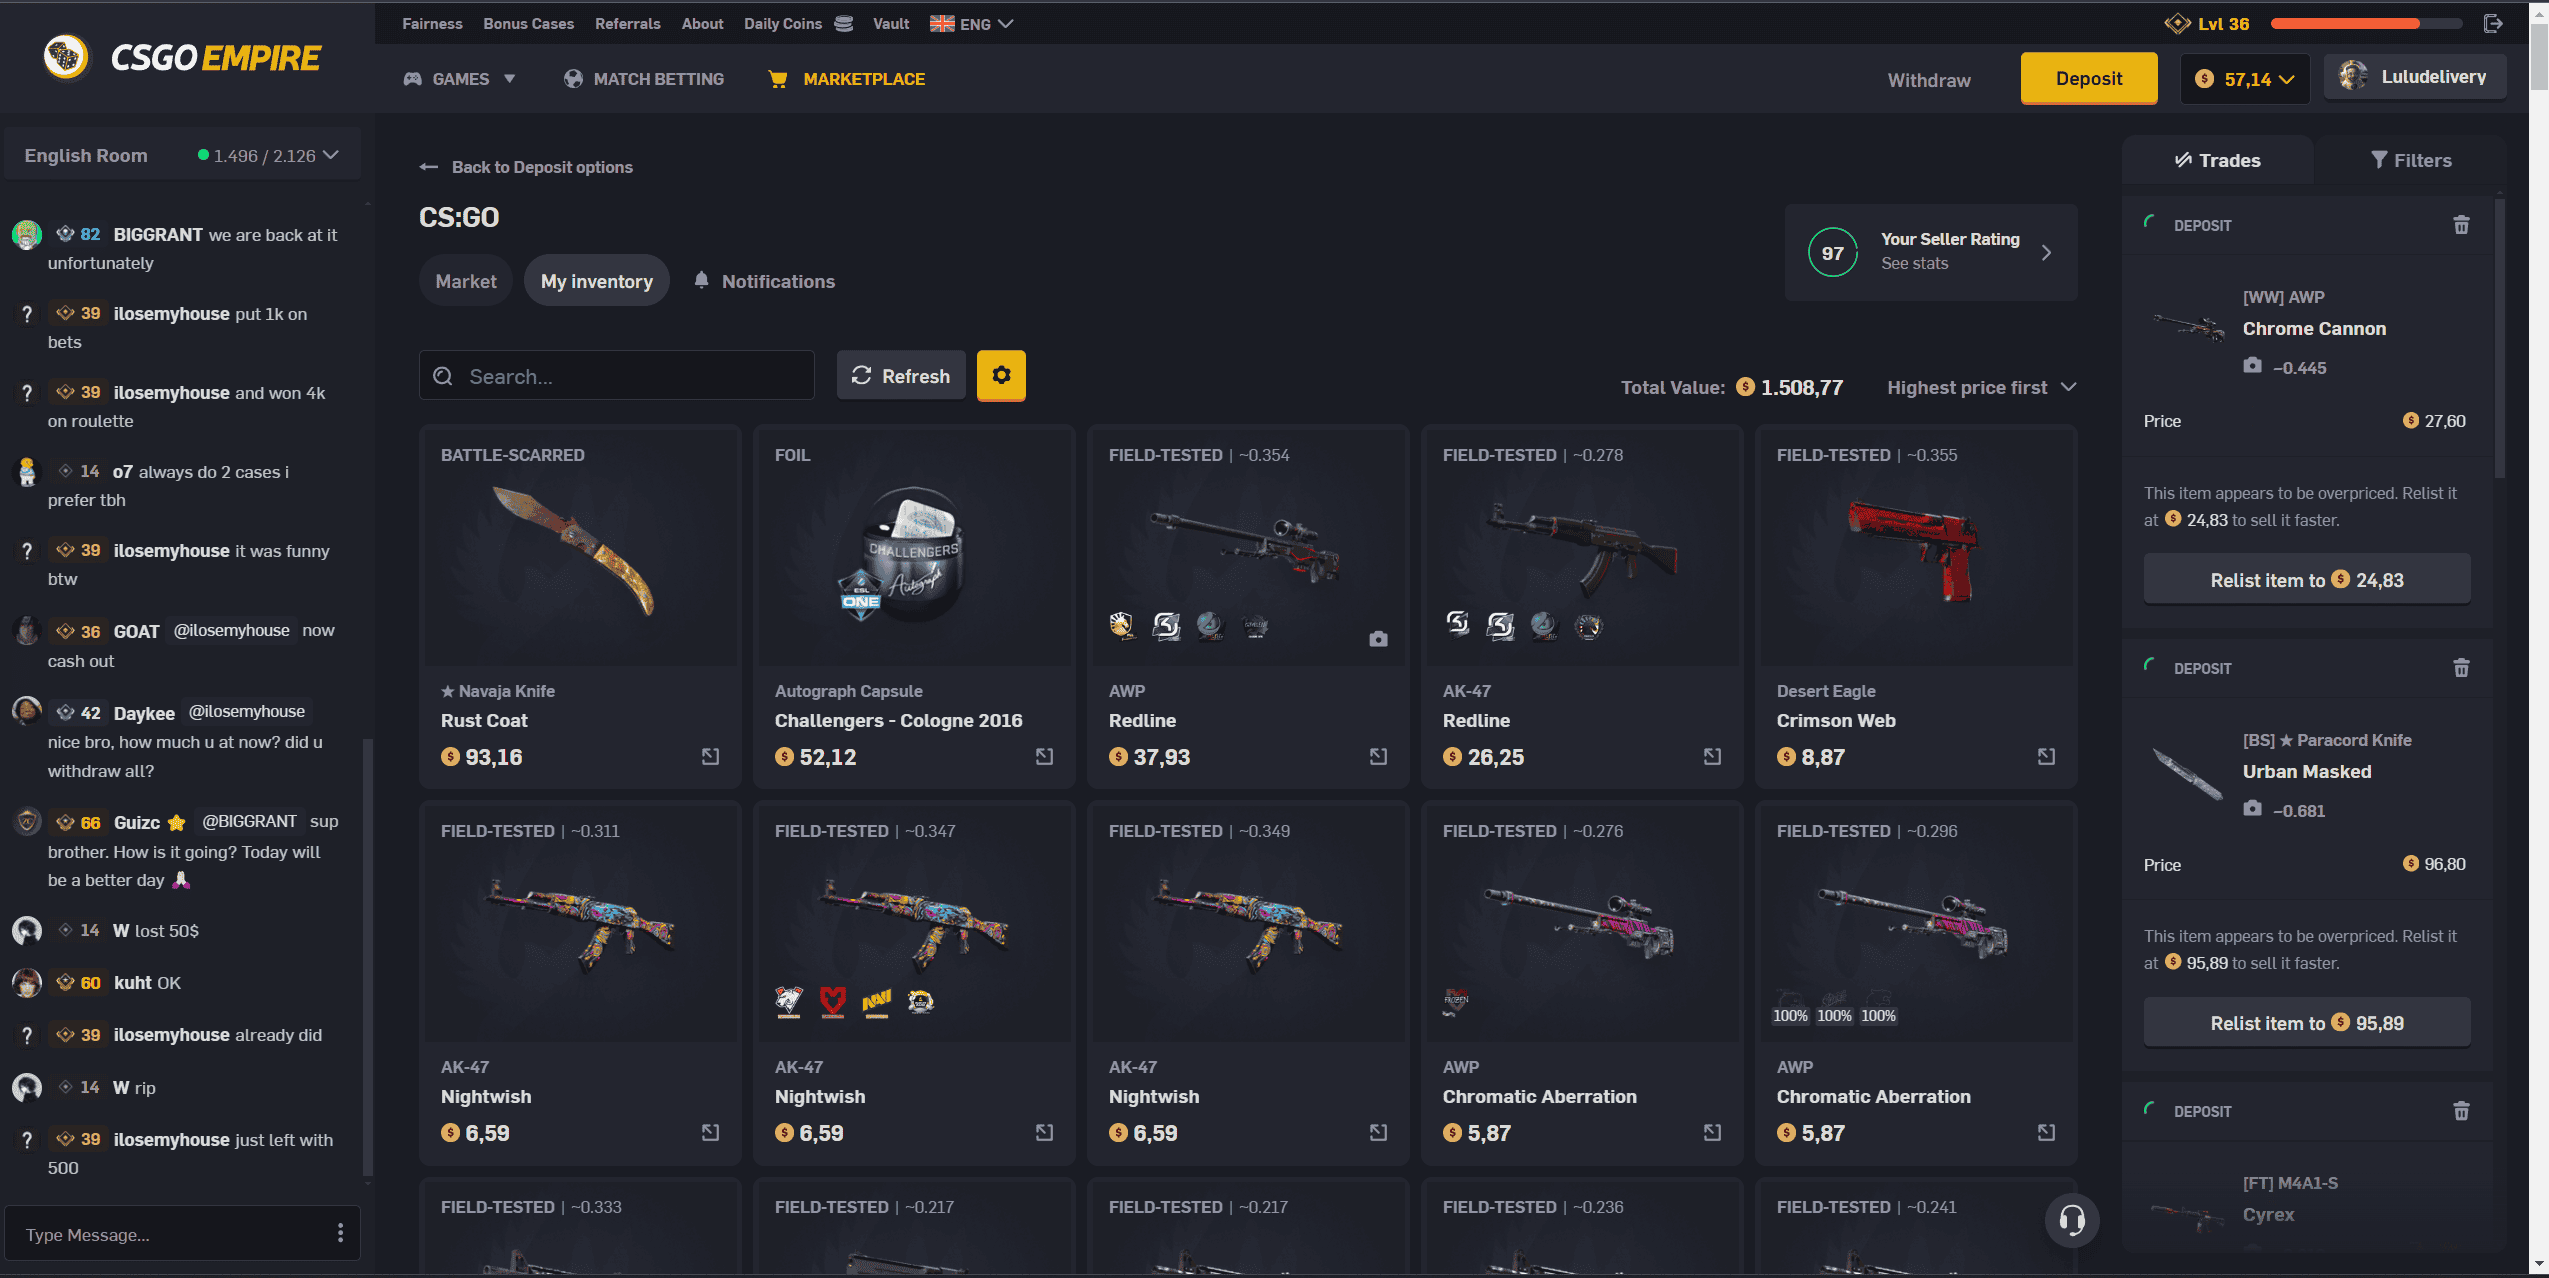Open inspect icon on AK-47 Redline card

[x=1712, y=757]
